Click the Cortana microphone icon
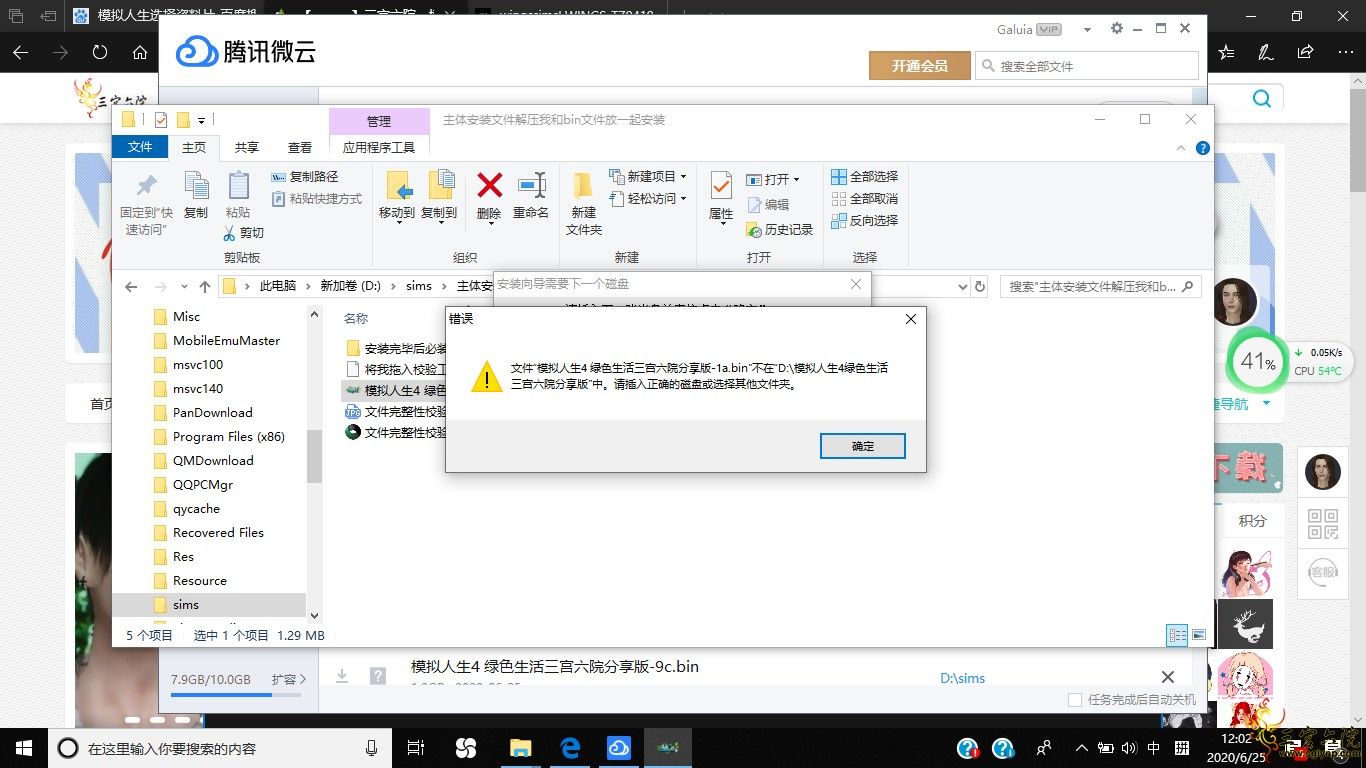Image resolution: width=1366 pixels, height=768 pixels. [x=372, y=748]
